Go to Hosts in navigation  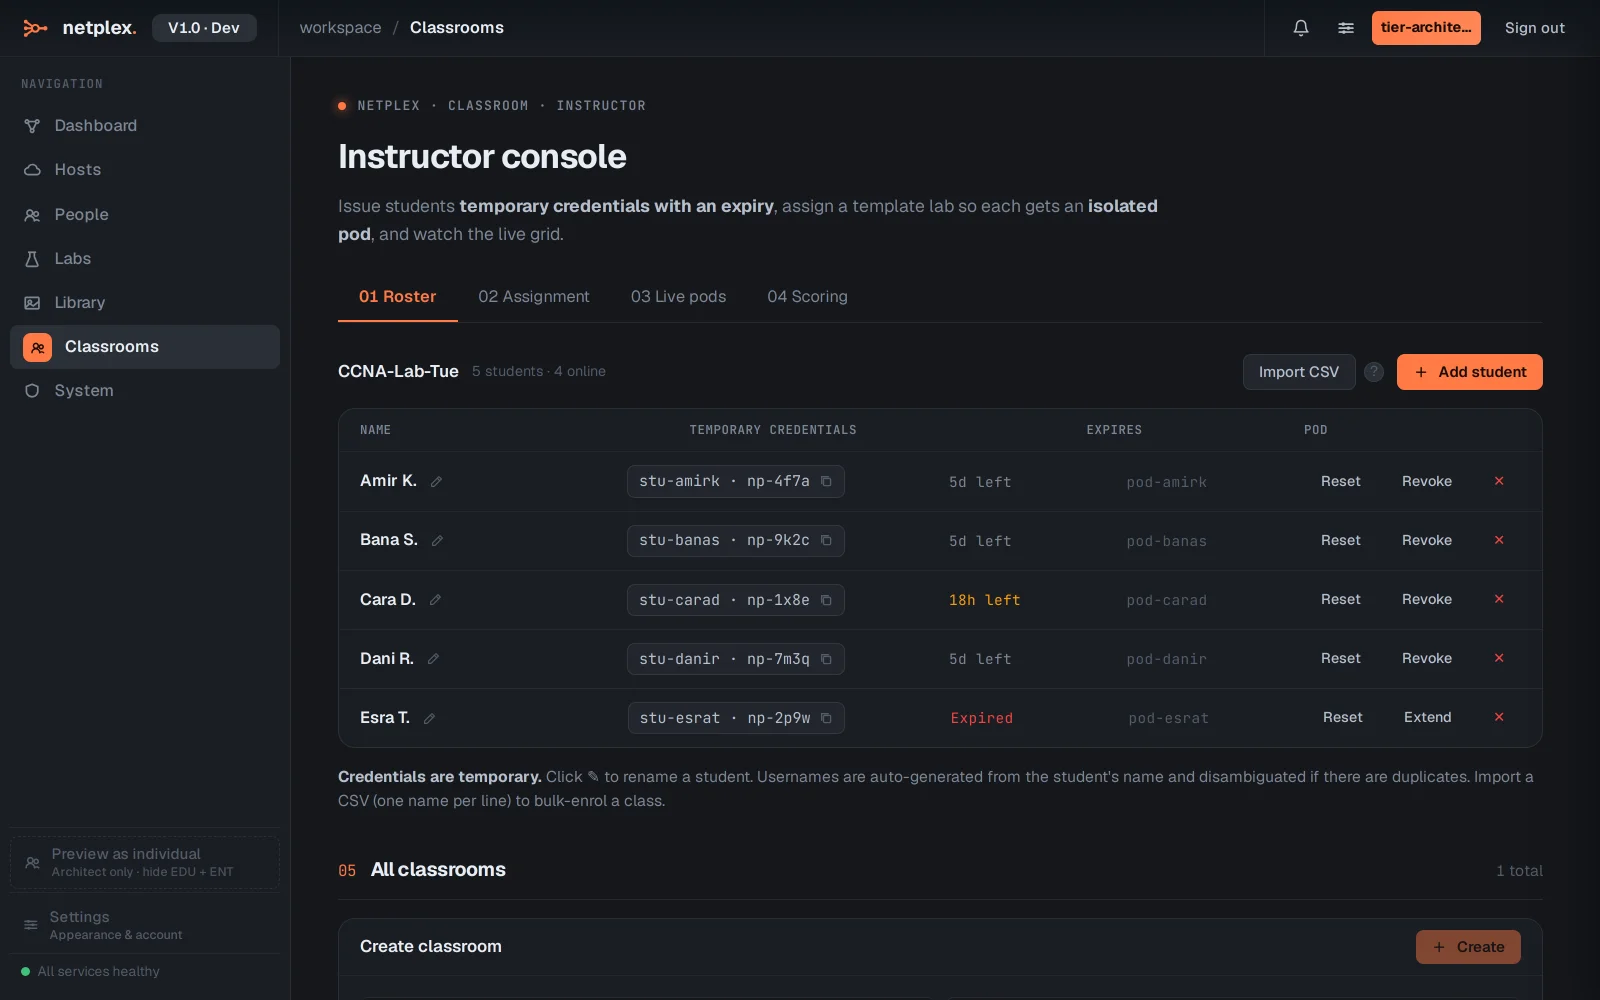click(x=145, y=170)
